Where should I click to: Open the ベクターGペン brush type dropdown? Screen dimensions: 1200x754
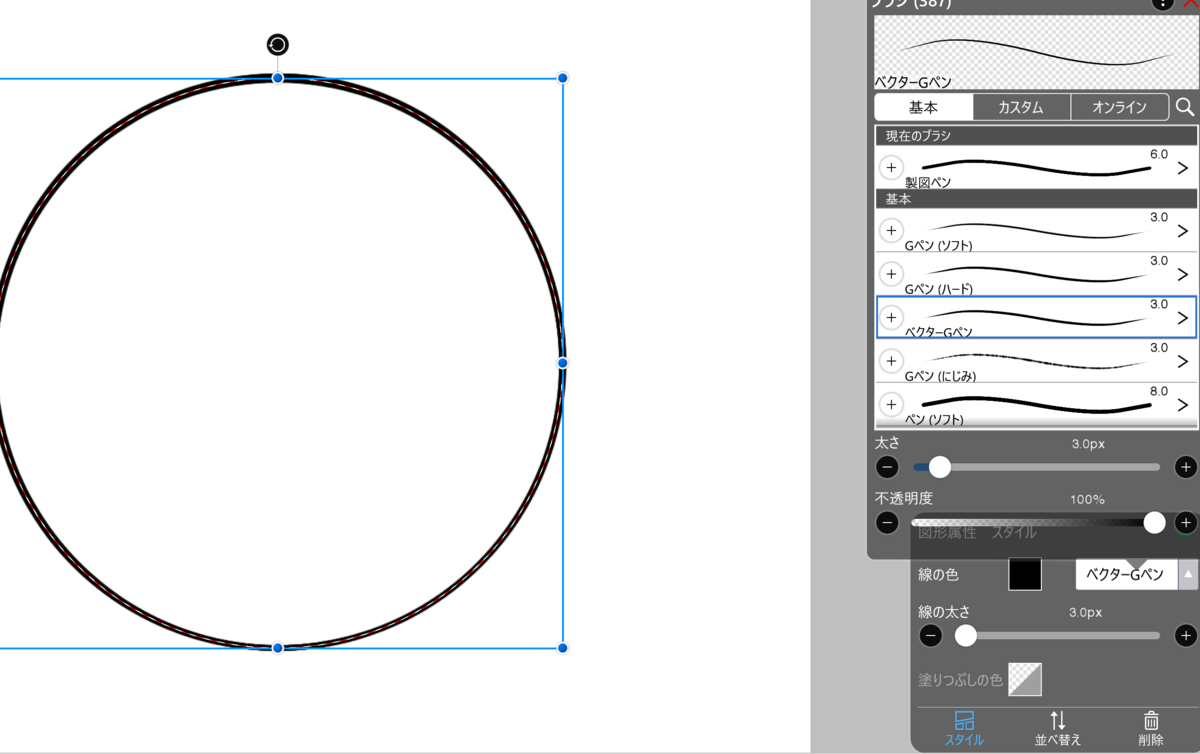coord(1126,575)
